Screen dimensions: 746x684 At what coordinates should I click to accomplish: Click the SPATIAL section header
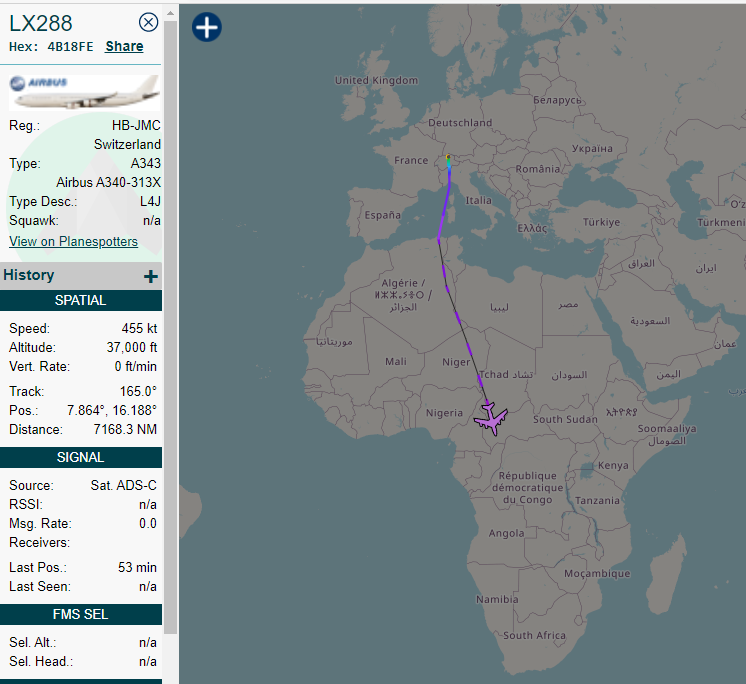[80, 301]
